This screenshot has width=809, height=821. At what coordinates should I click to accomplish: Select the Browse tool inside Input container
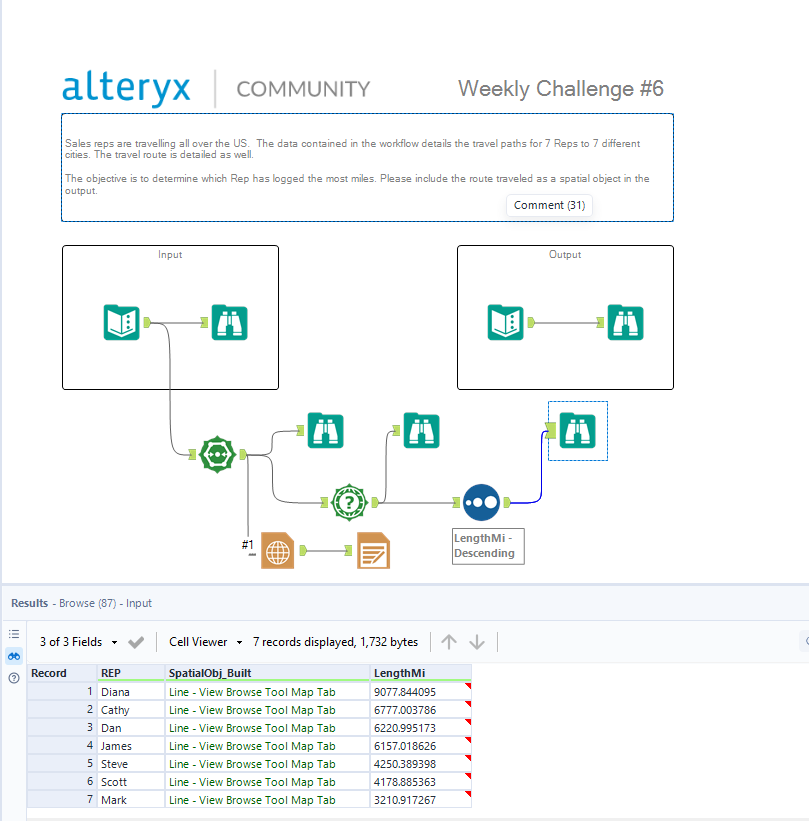click(x=229, y=322)
